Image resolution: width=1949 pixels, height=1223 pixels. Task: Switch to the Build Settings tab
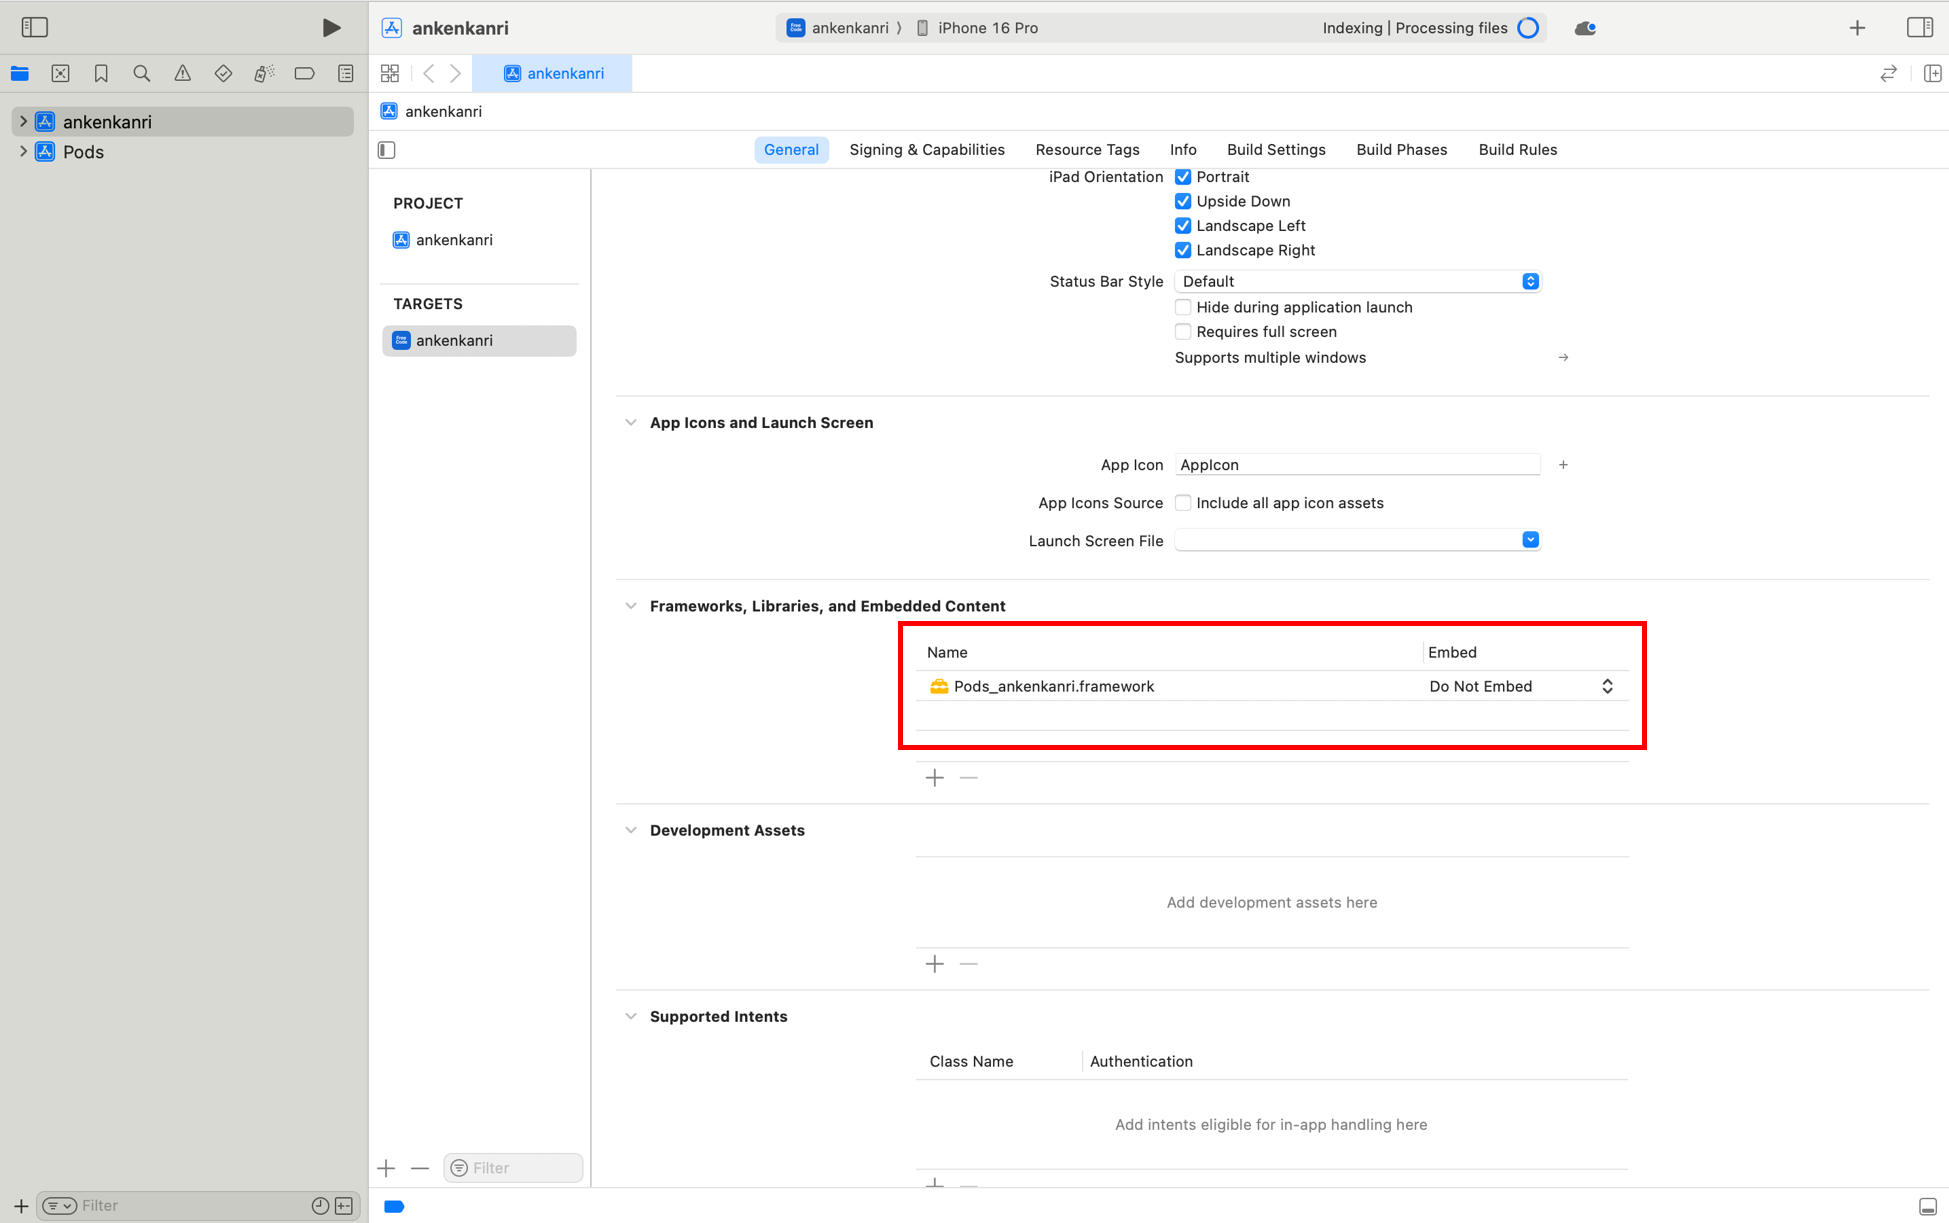tap(1276, 150)
